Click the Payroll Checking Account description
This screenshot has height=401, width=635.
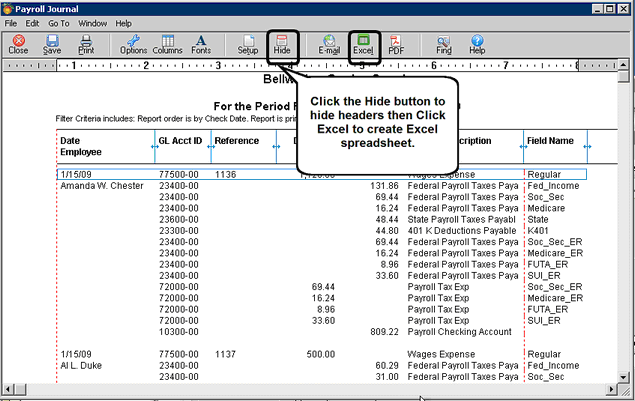point(459,332)
